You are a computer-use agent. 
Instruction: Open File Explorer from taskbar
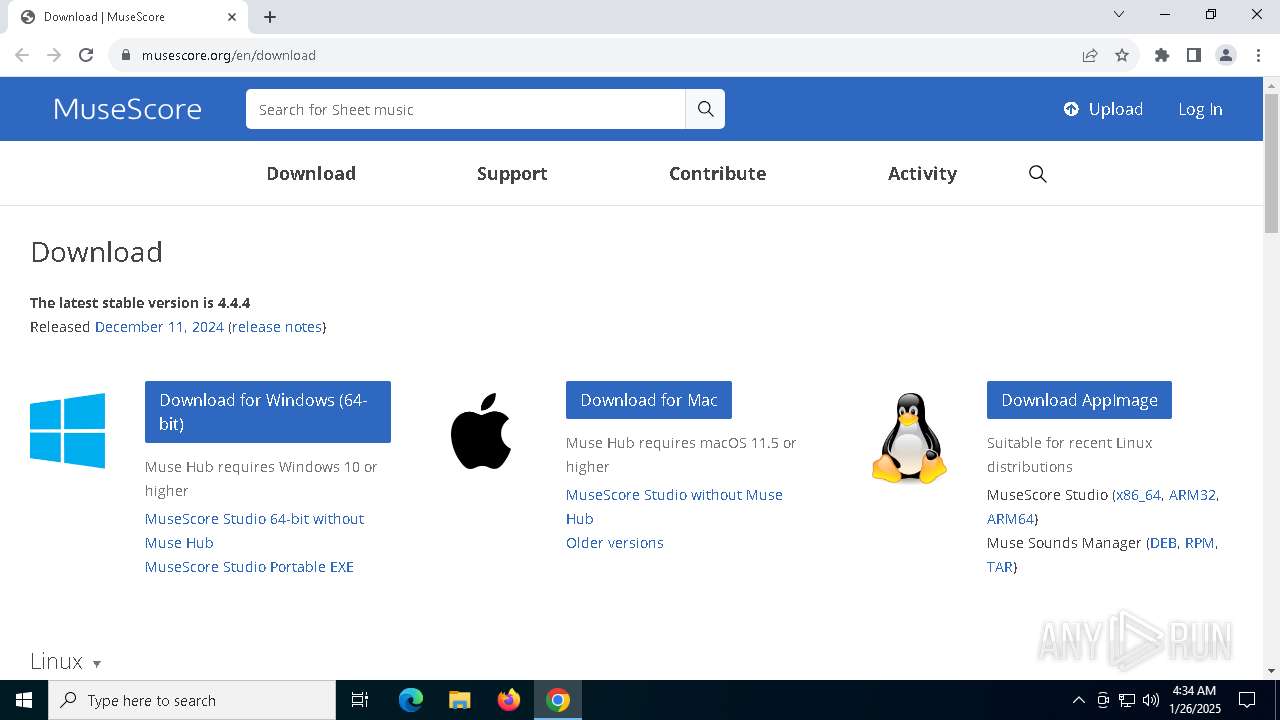pos(460,700)
